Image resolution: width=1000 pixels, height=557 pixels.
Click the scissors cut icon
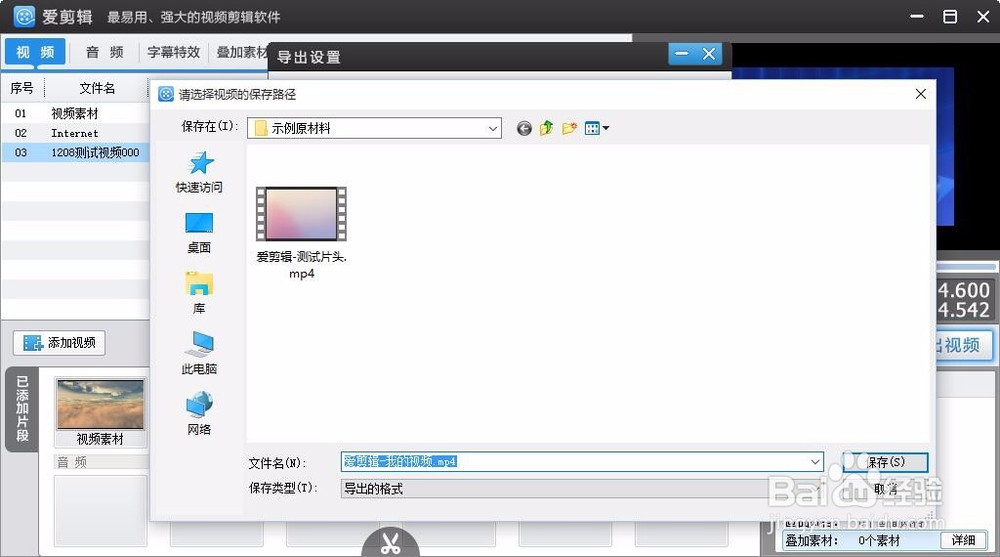pyautogui.click(x=390, y=542)
